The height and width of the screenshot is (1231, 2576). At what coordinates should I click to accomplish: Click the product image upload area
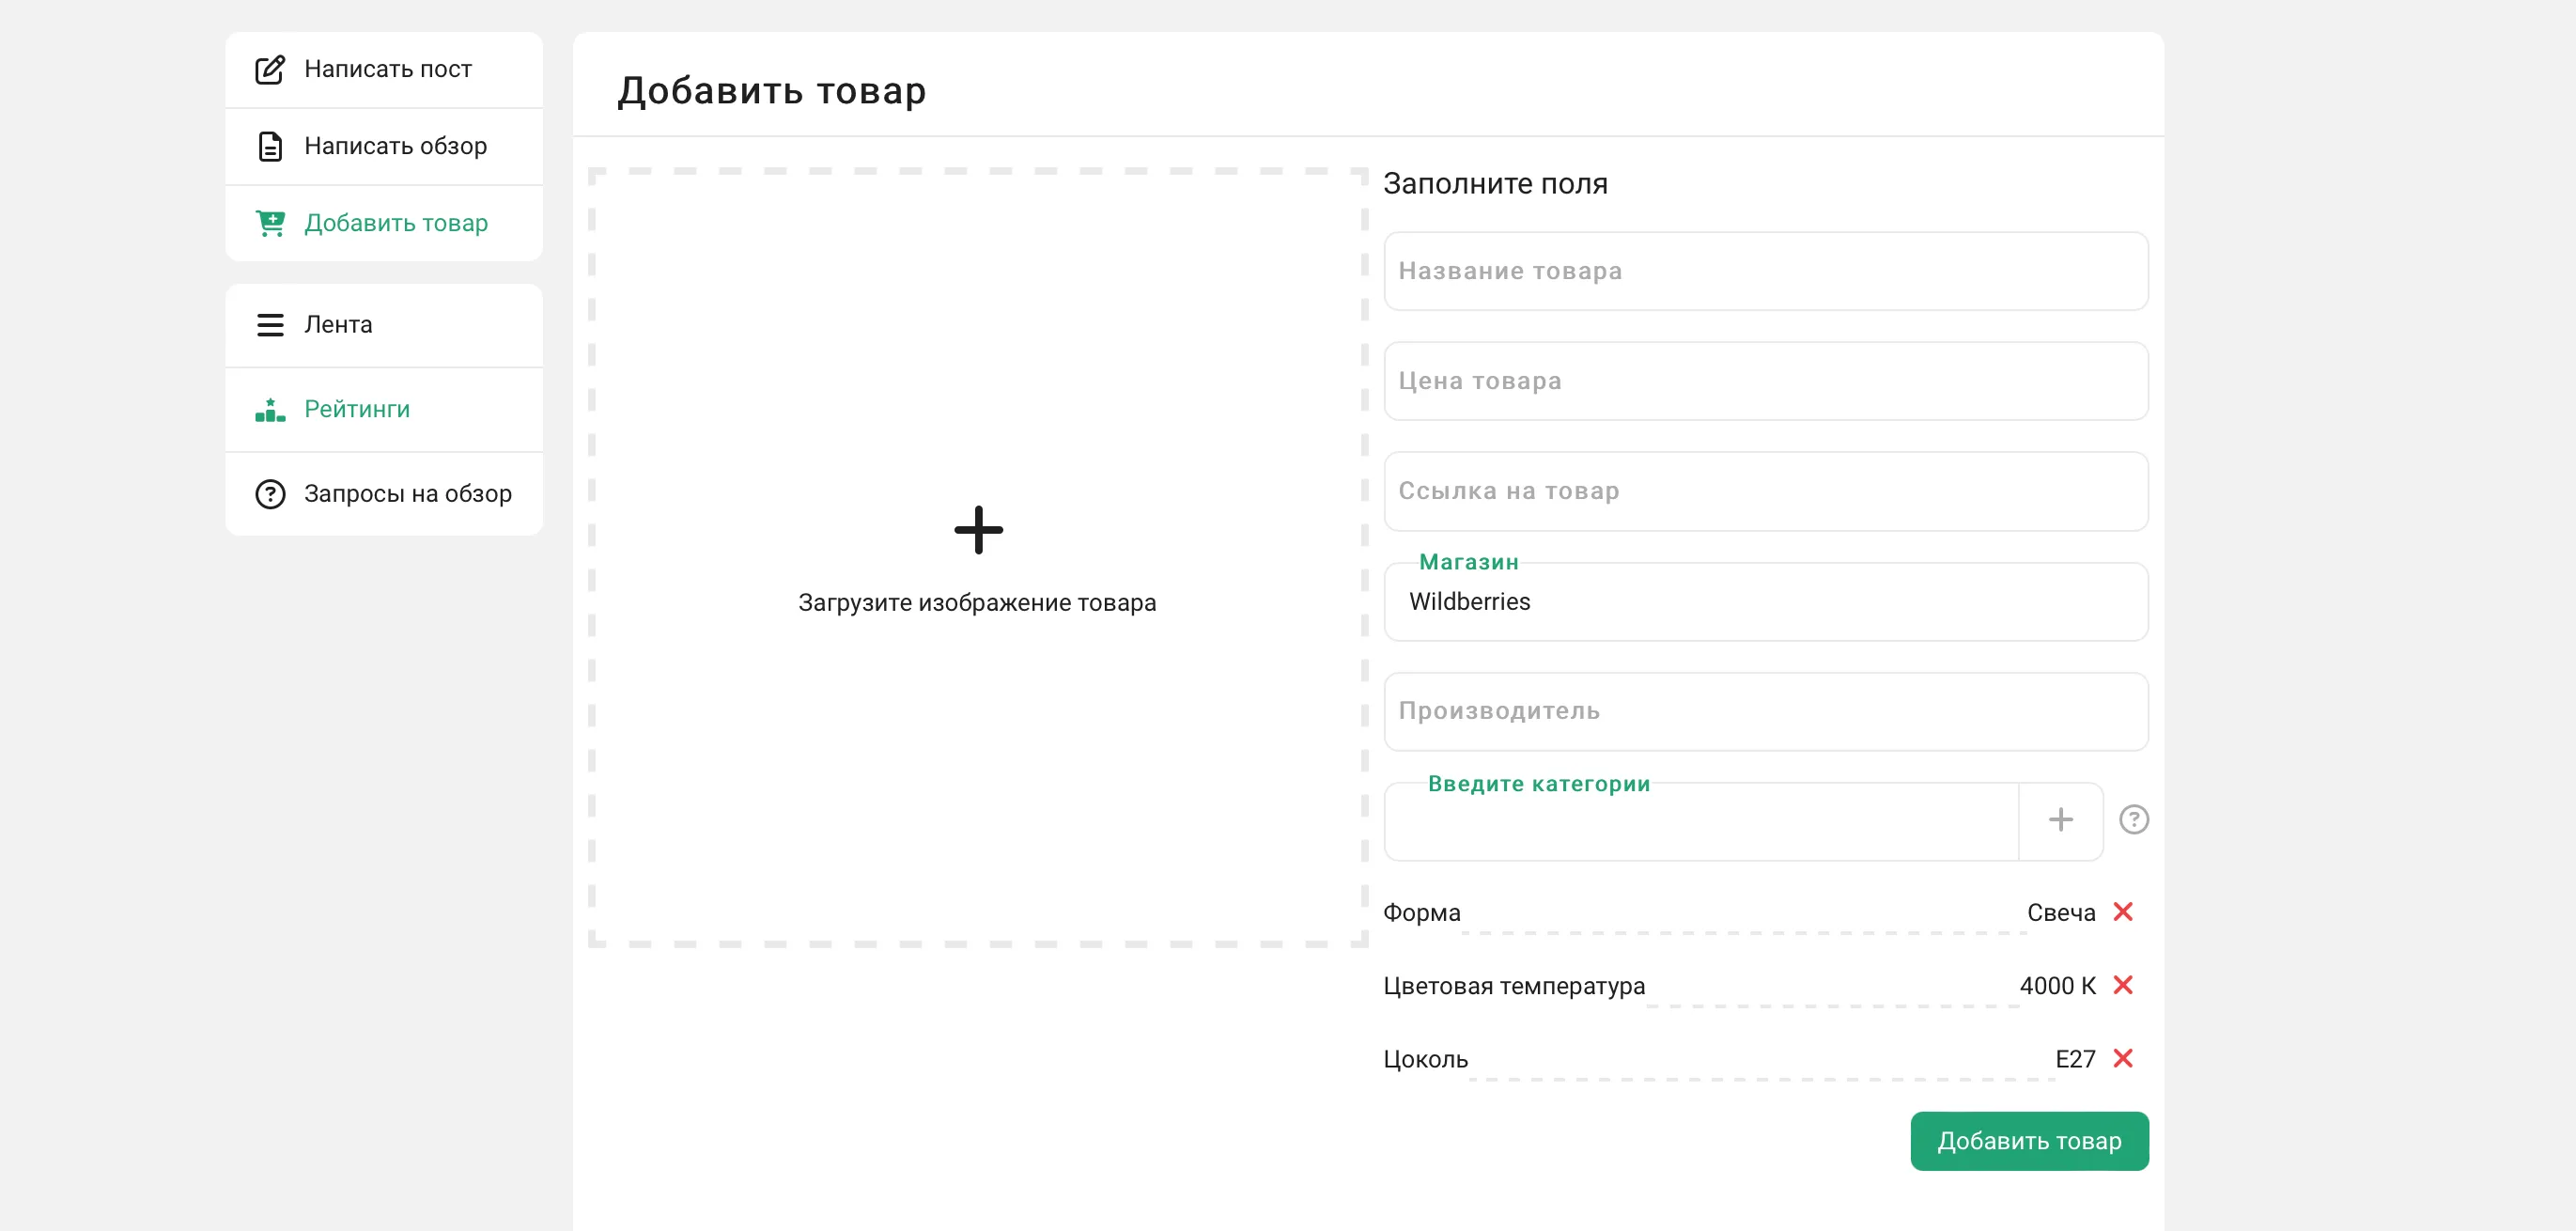click(x=977, y=557)
